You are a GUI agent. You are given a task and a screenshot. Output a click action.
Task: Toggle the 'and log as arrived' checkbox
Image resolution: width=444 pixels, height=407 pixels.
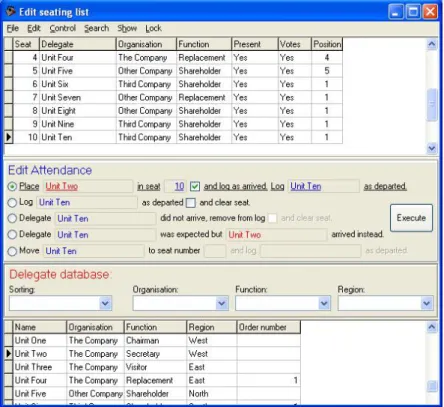point(195,186)
